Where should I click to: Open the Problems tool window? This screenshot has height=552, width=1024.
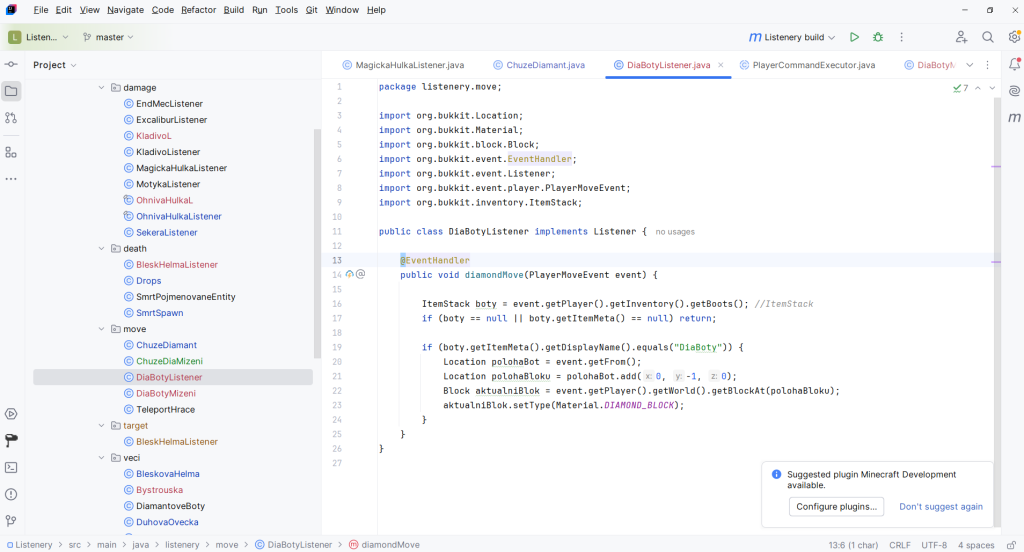pyautogui.click(x=11, y=495)
